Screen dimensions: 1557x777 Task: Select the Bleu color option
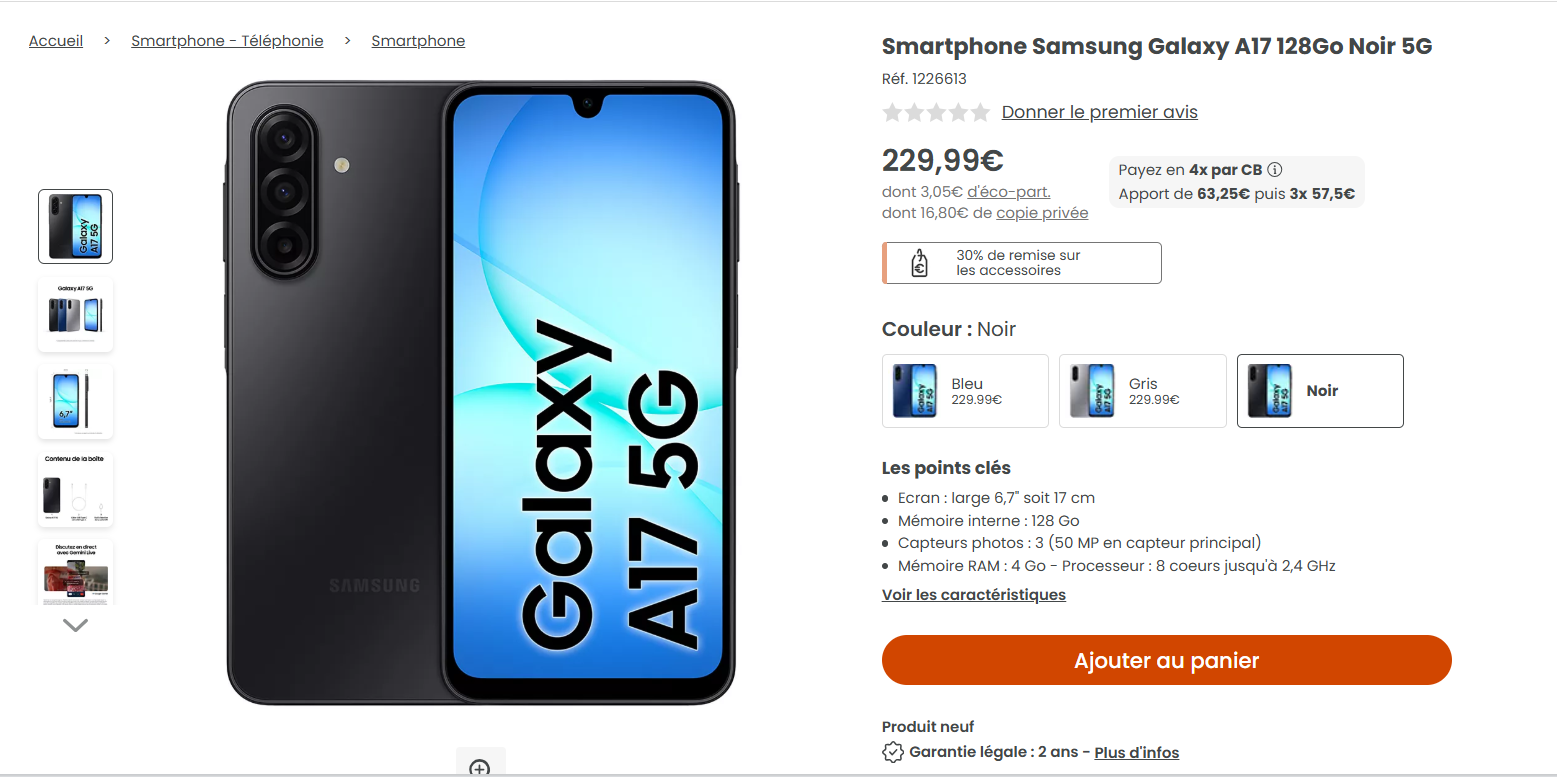pos(965,391)
